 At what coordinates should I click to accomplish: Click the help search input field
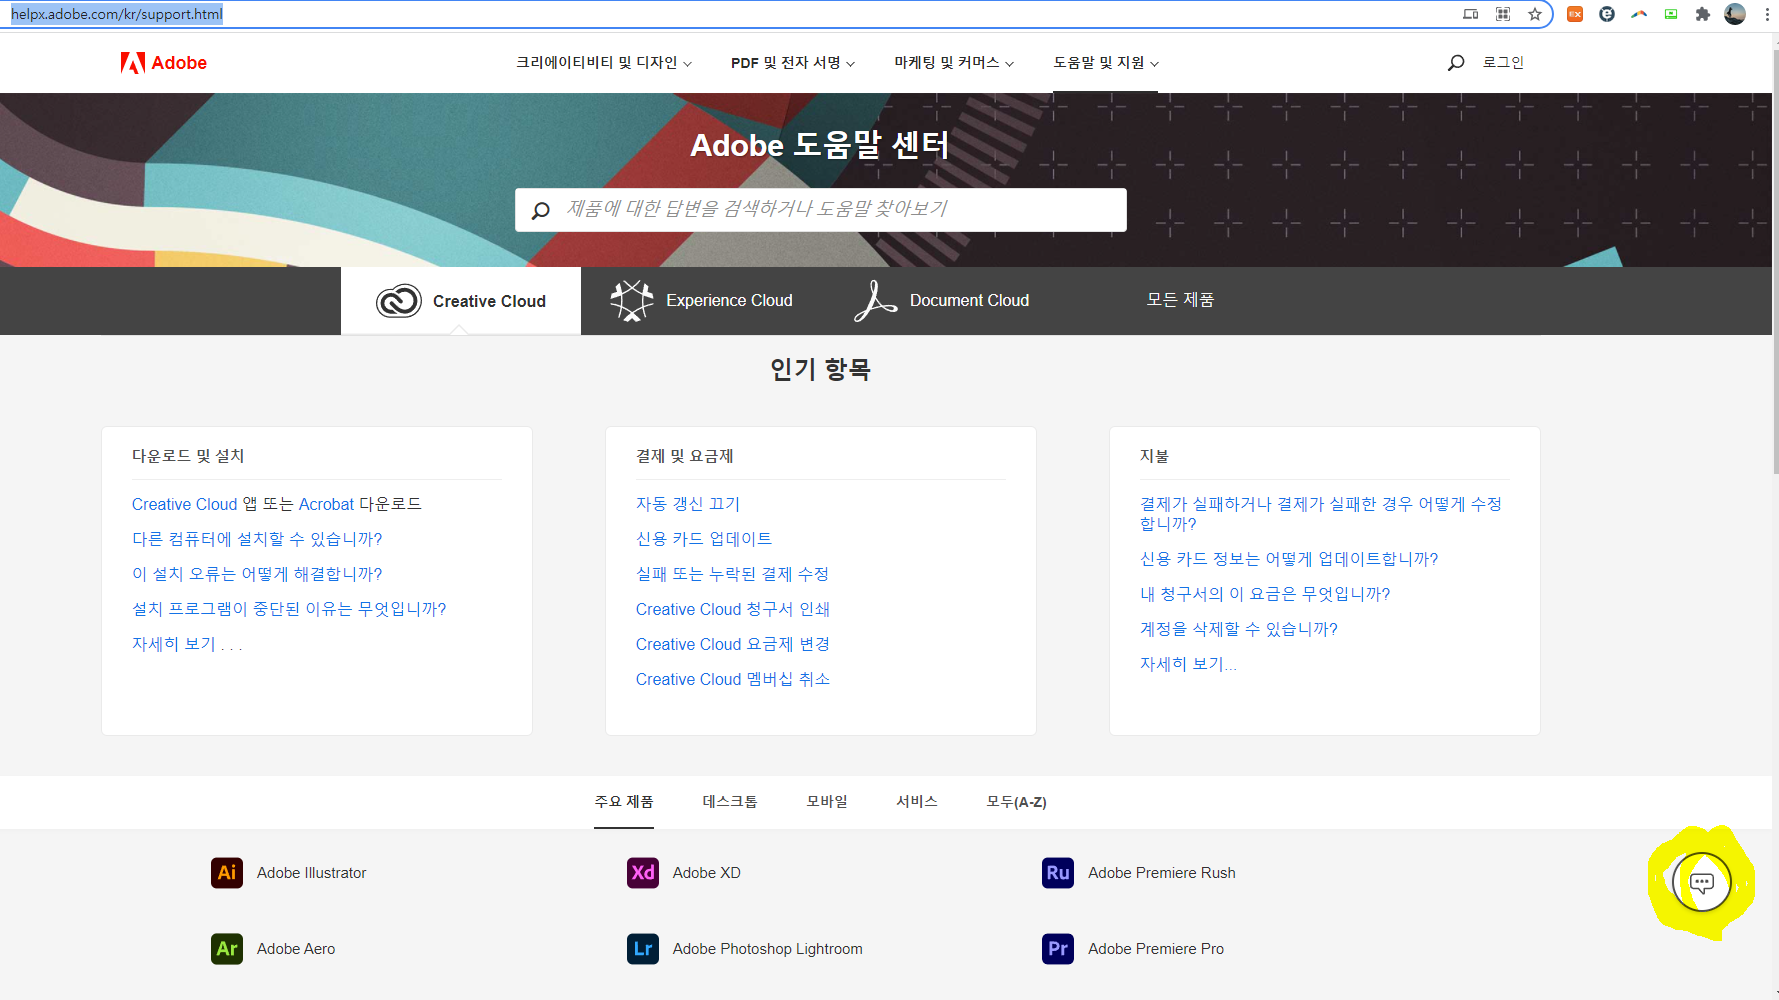(821, 210)
